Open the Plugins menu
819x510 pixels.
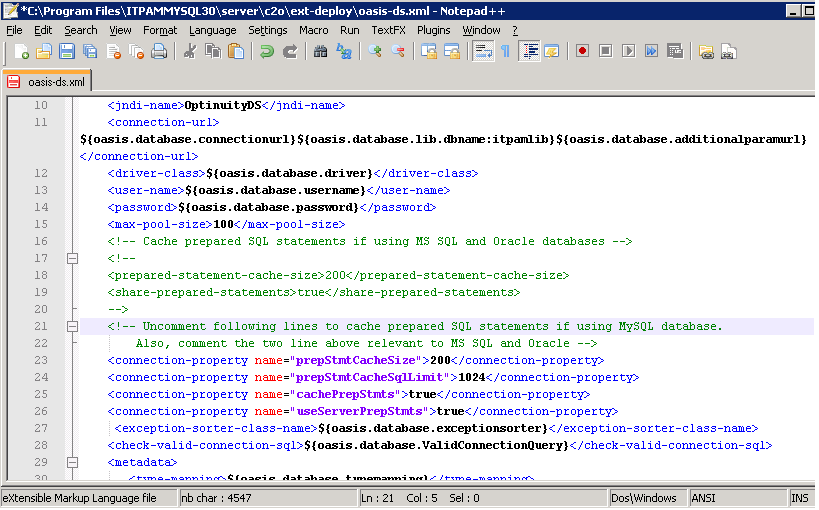(433, 30)
